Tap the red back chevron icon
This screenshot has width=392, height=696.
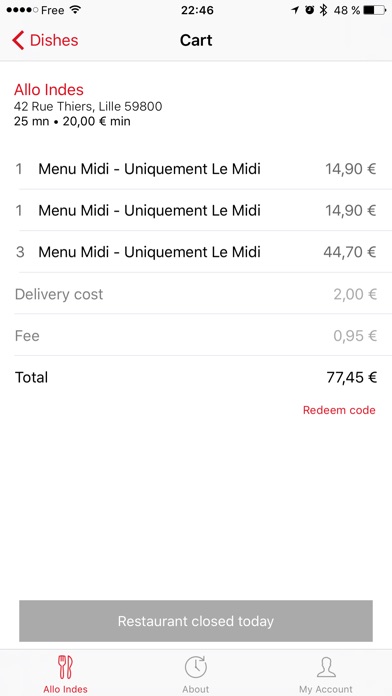tap(18, 40)
